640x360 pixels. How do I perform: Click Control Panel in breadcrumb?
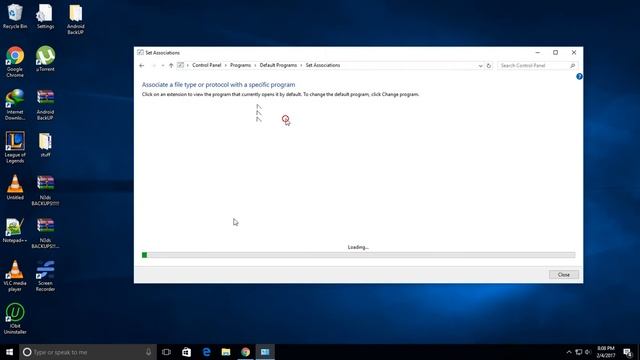207,65
